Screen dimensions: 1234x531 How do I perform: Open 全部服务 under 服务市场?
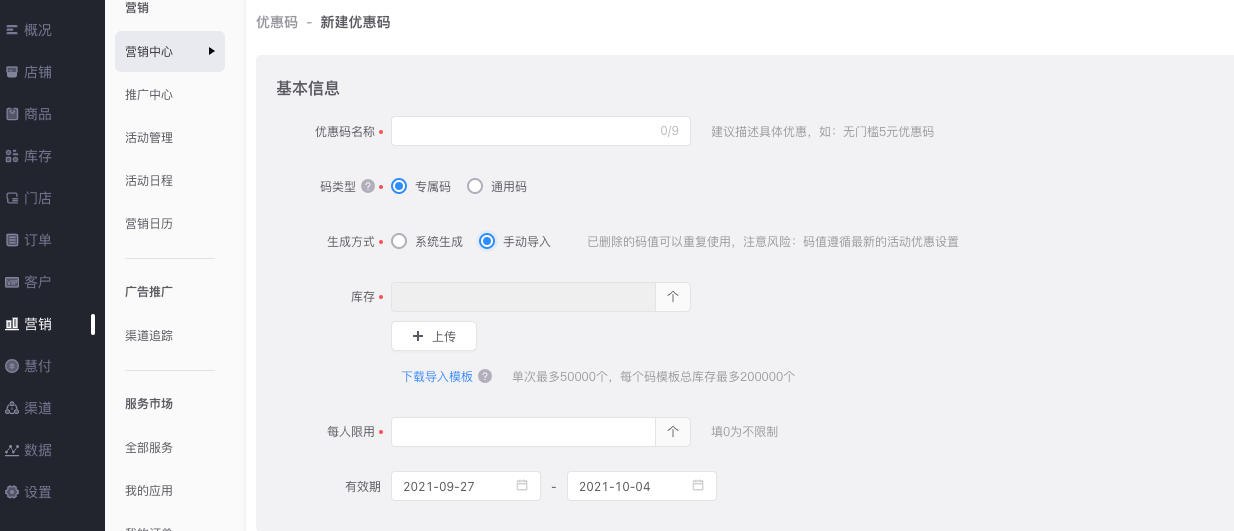pos(149,448)
